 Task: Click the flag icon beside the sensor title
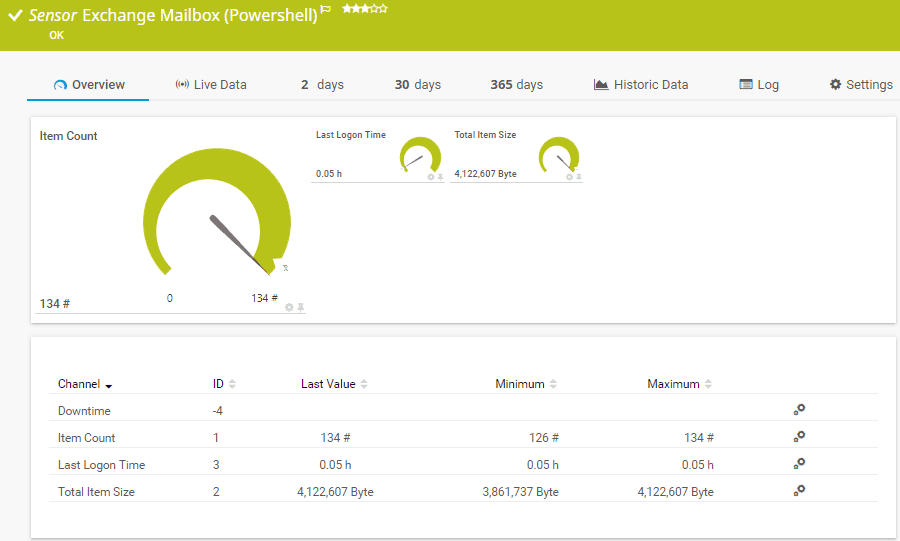[x=326, y=10]
